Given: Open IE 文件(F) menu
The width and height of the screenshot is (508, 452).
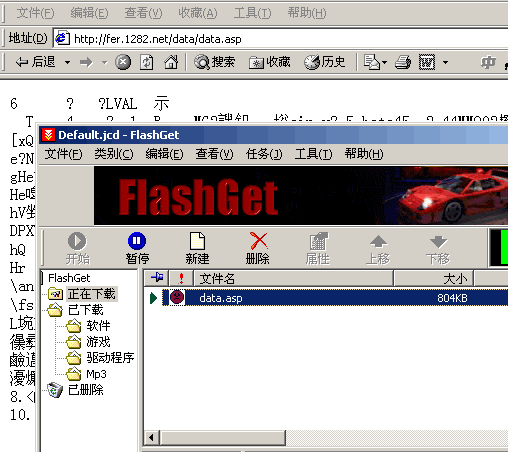Looking at the screenshot, I should click(x=35, y=13).
